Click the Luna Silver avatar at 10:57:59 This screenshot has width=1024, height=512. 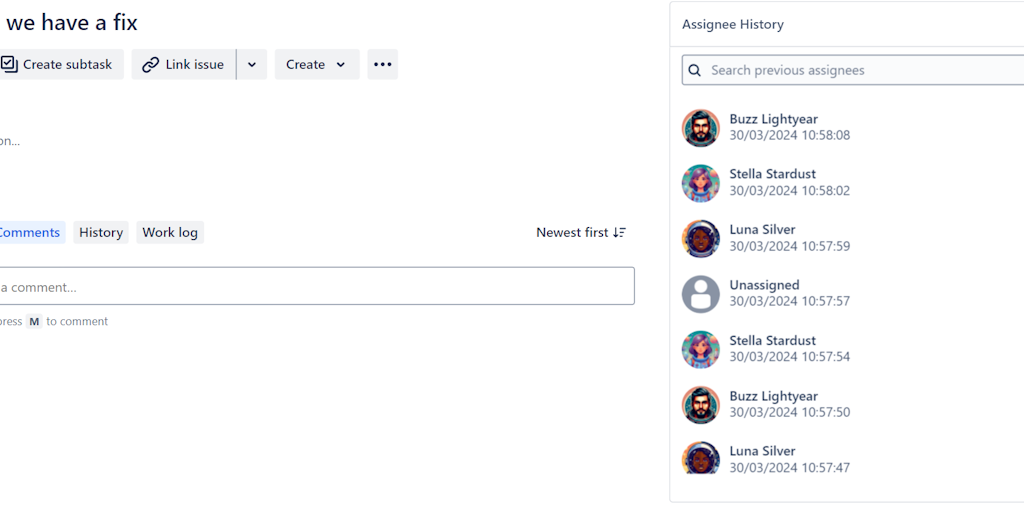click(701, 238)
